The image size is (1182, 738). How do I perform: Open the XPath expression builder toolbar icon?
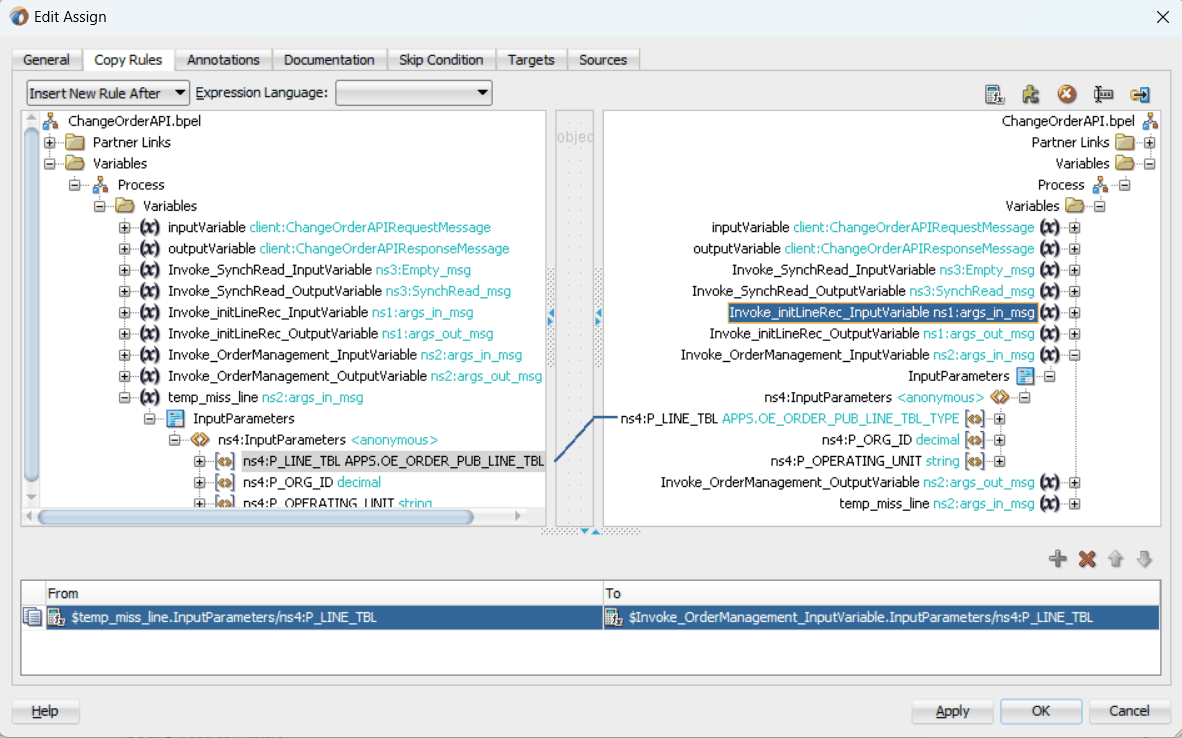[994, 94]
